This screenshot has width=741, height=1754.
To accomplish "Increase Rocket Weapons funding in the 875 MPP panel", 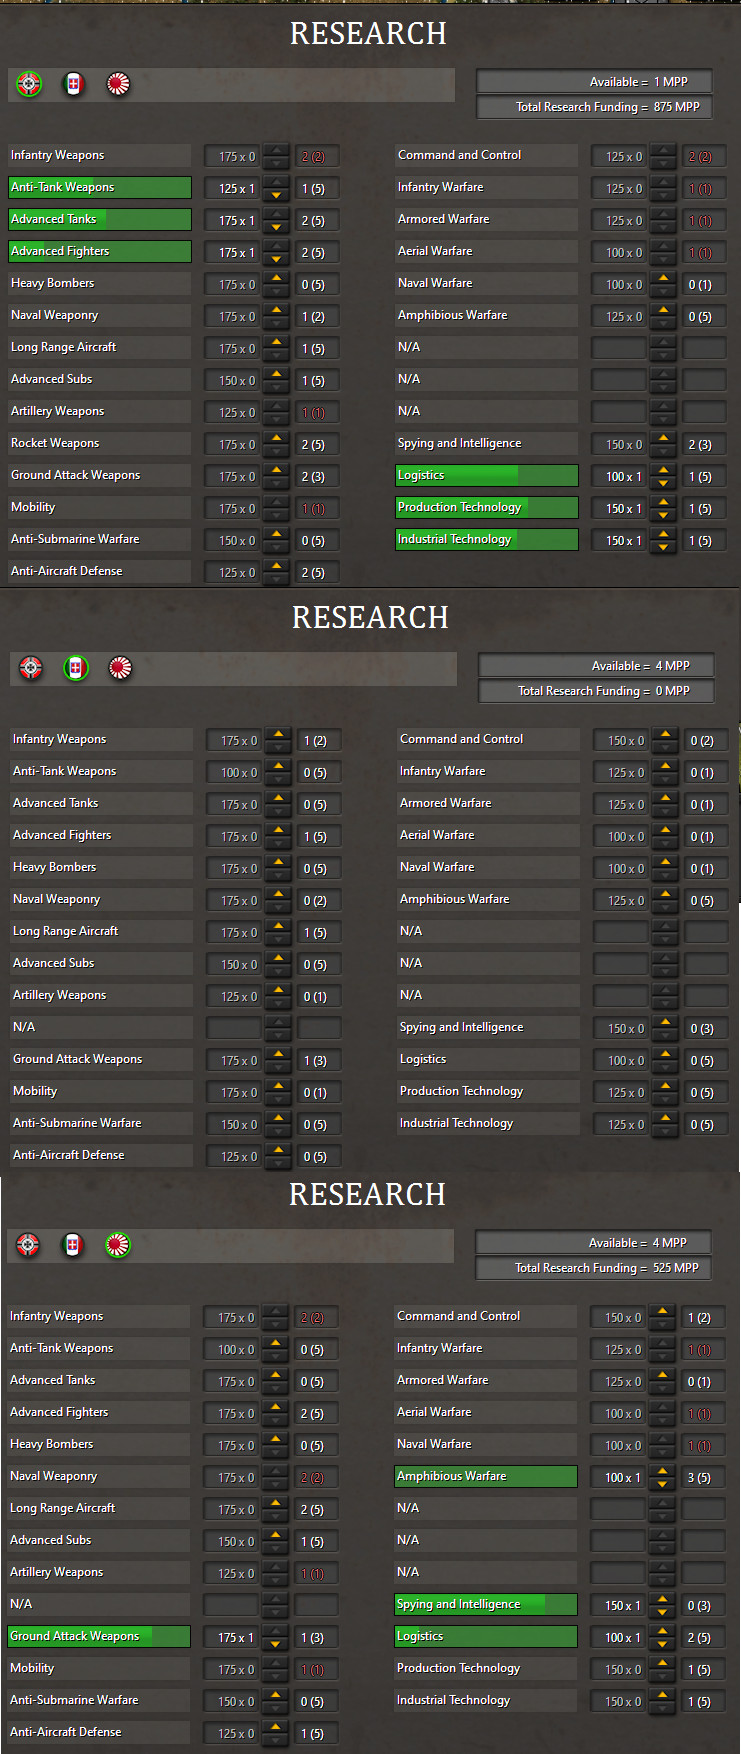I will pos(277,438).
